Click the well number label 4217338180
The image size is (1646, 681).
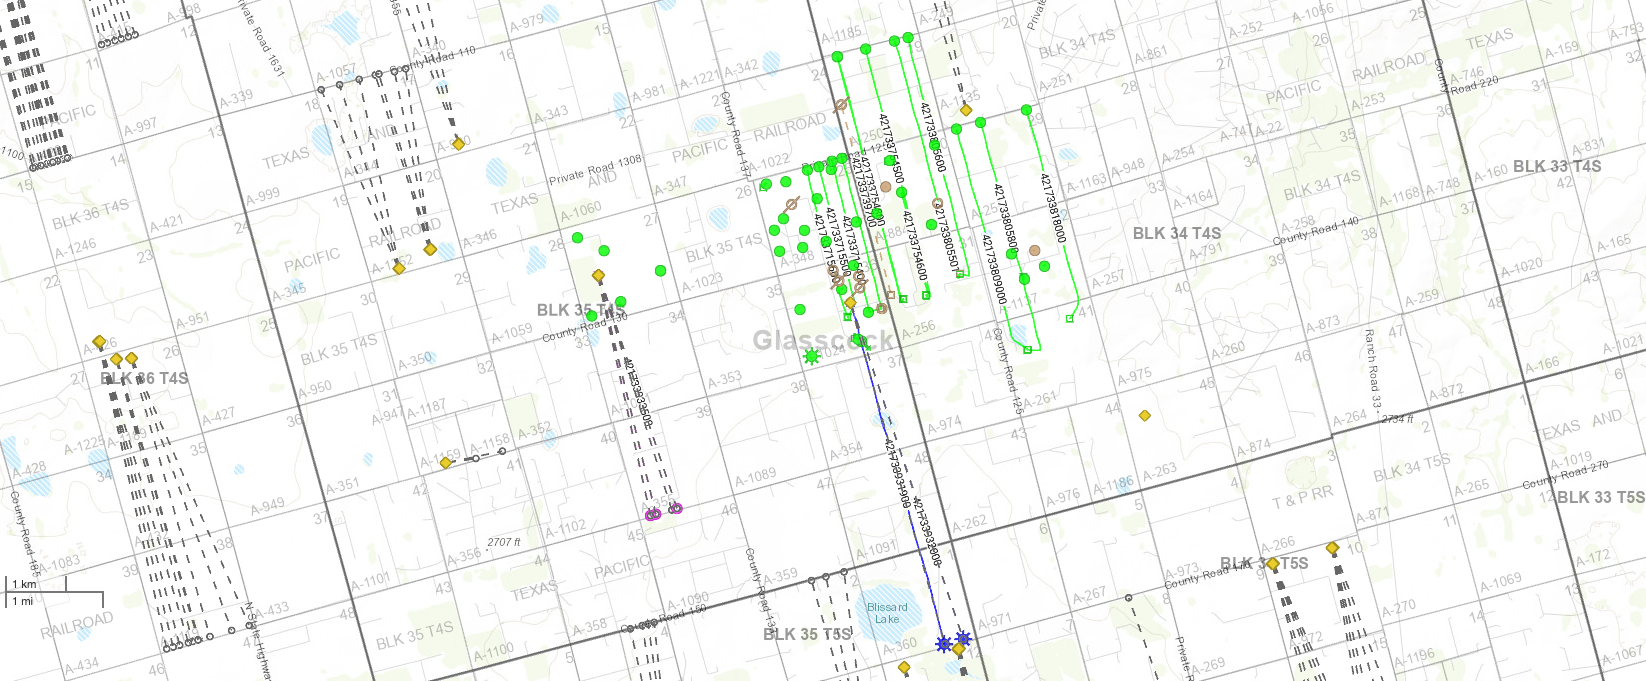1054,209
